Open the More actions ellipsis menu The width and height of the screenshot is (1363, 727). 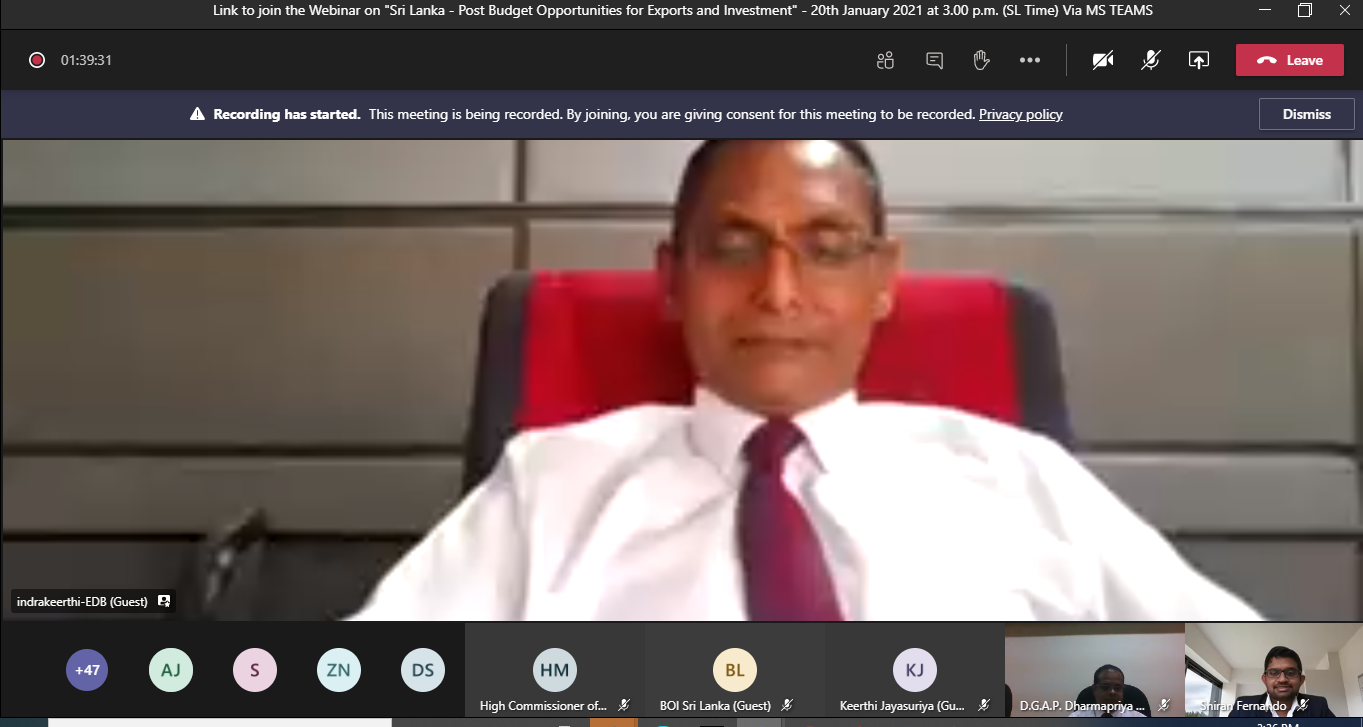click(x=1029, y=60)
